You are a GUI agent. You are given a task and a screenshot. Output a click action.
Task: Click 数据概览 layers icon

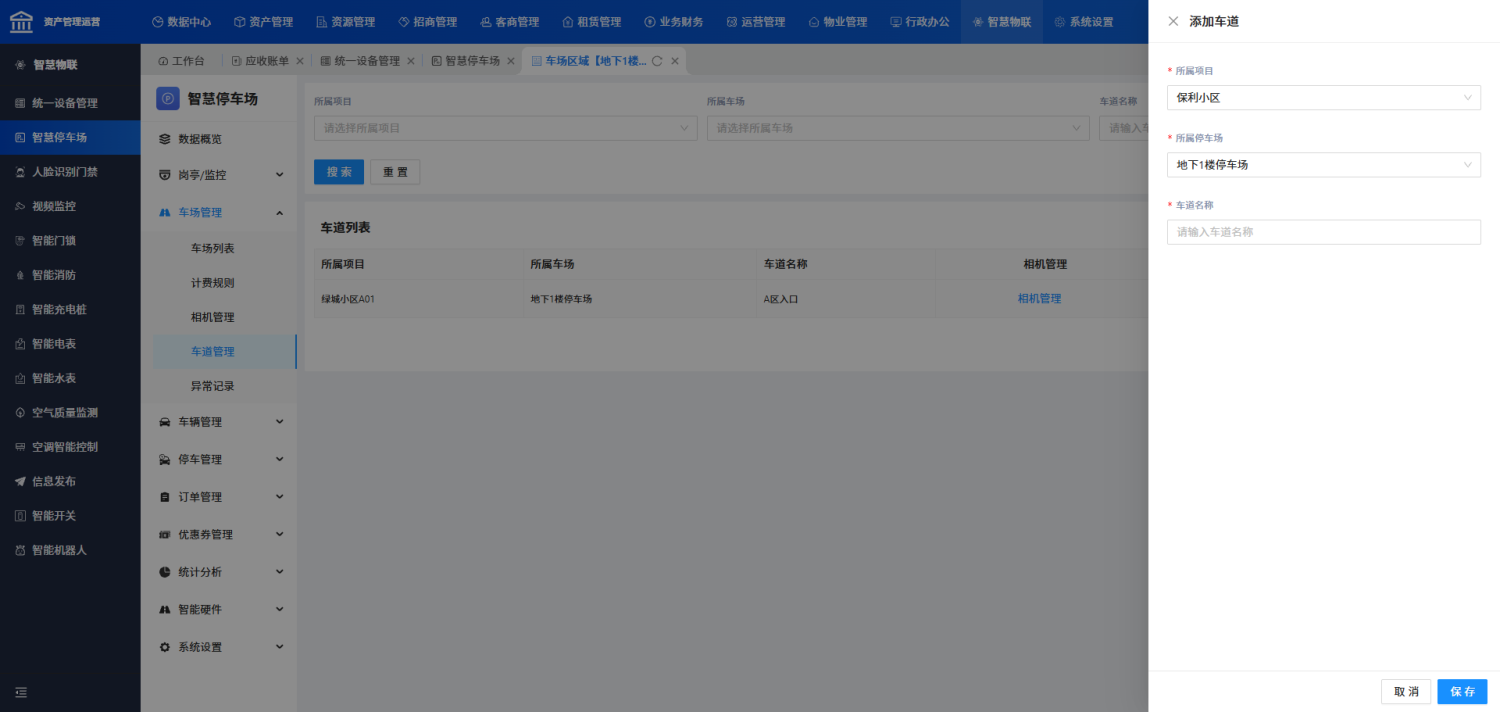[165, 139]
